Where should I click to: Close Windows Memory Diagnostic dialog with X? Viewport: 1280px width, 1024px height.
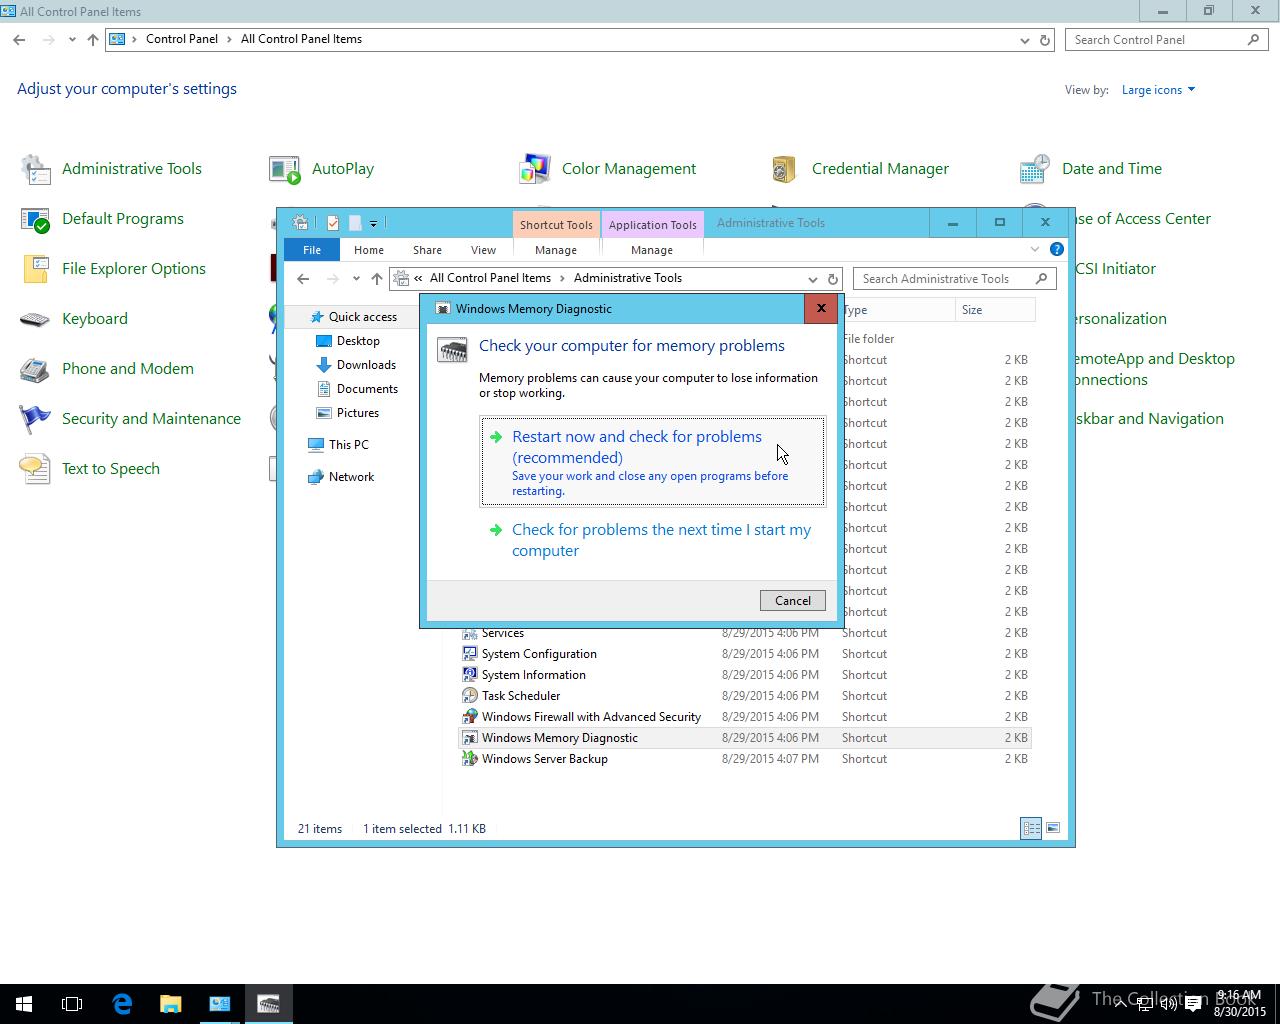pyautogui.click(x=821, y=308)
